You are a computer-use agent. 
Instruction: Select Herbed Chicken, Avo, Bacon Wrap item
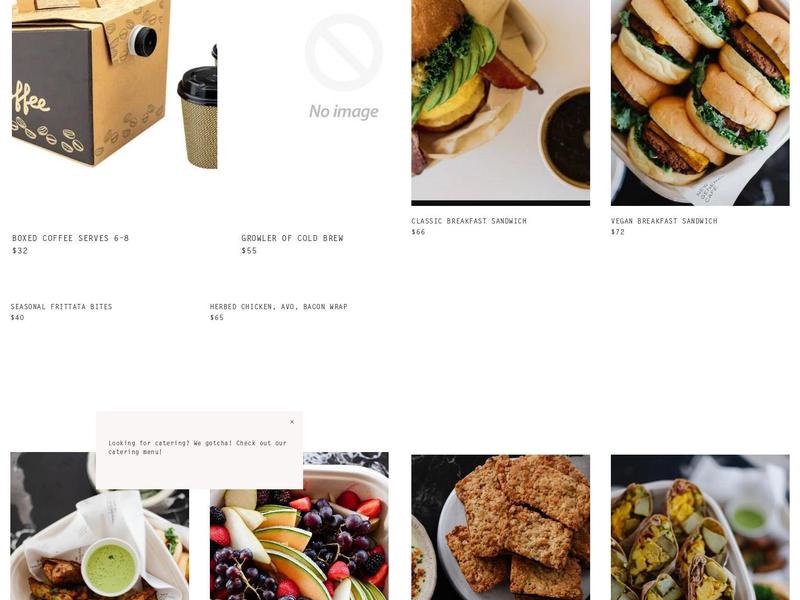click(x=278, y=307)
